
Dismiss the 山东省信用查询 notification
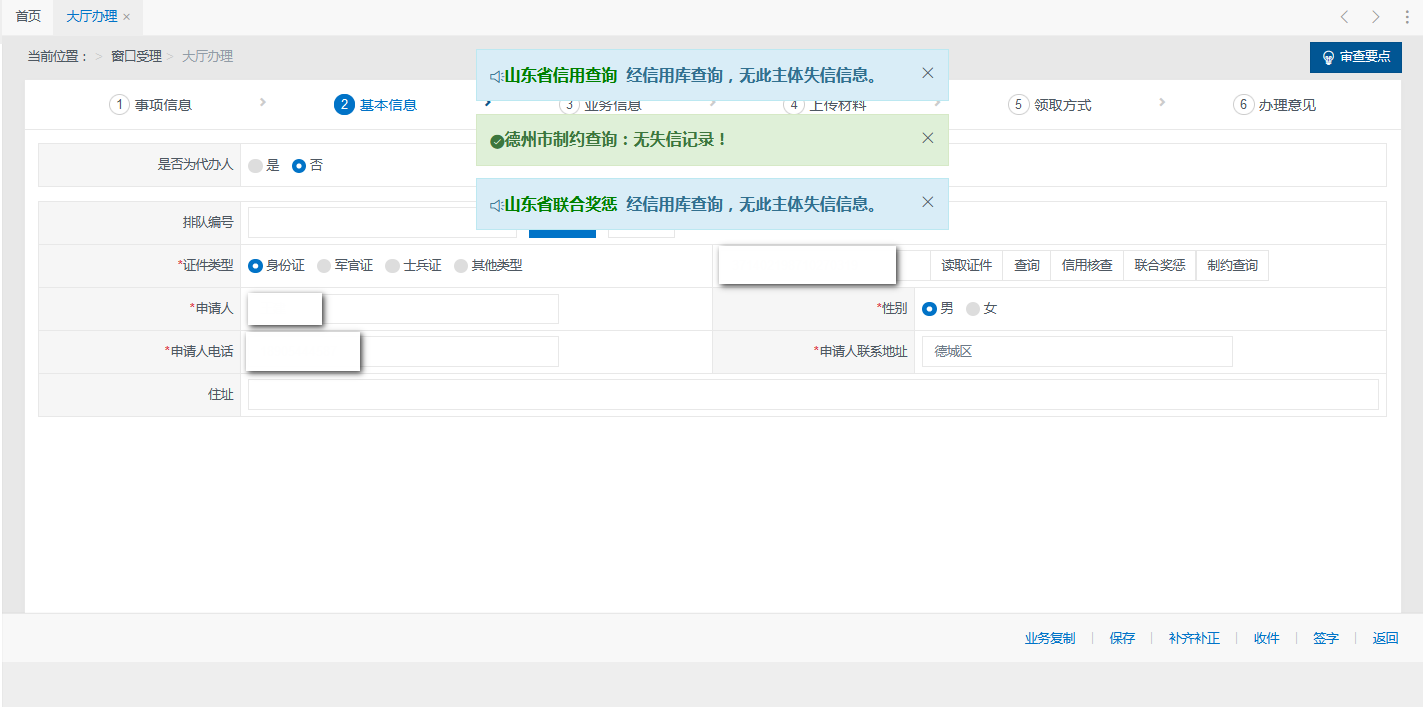[x=927, y=73]
